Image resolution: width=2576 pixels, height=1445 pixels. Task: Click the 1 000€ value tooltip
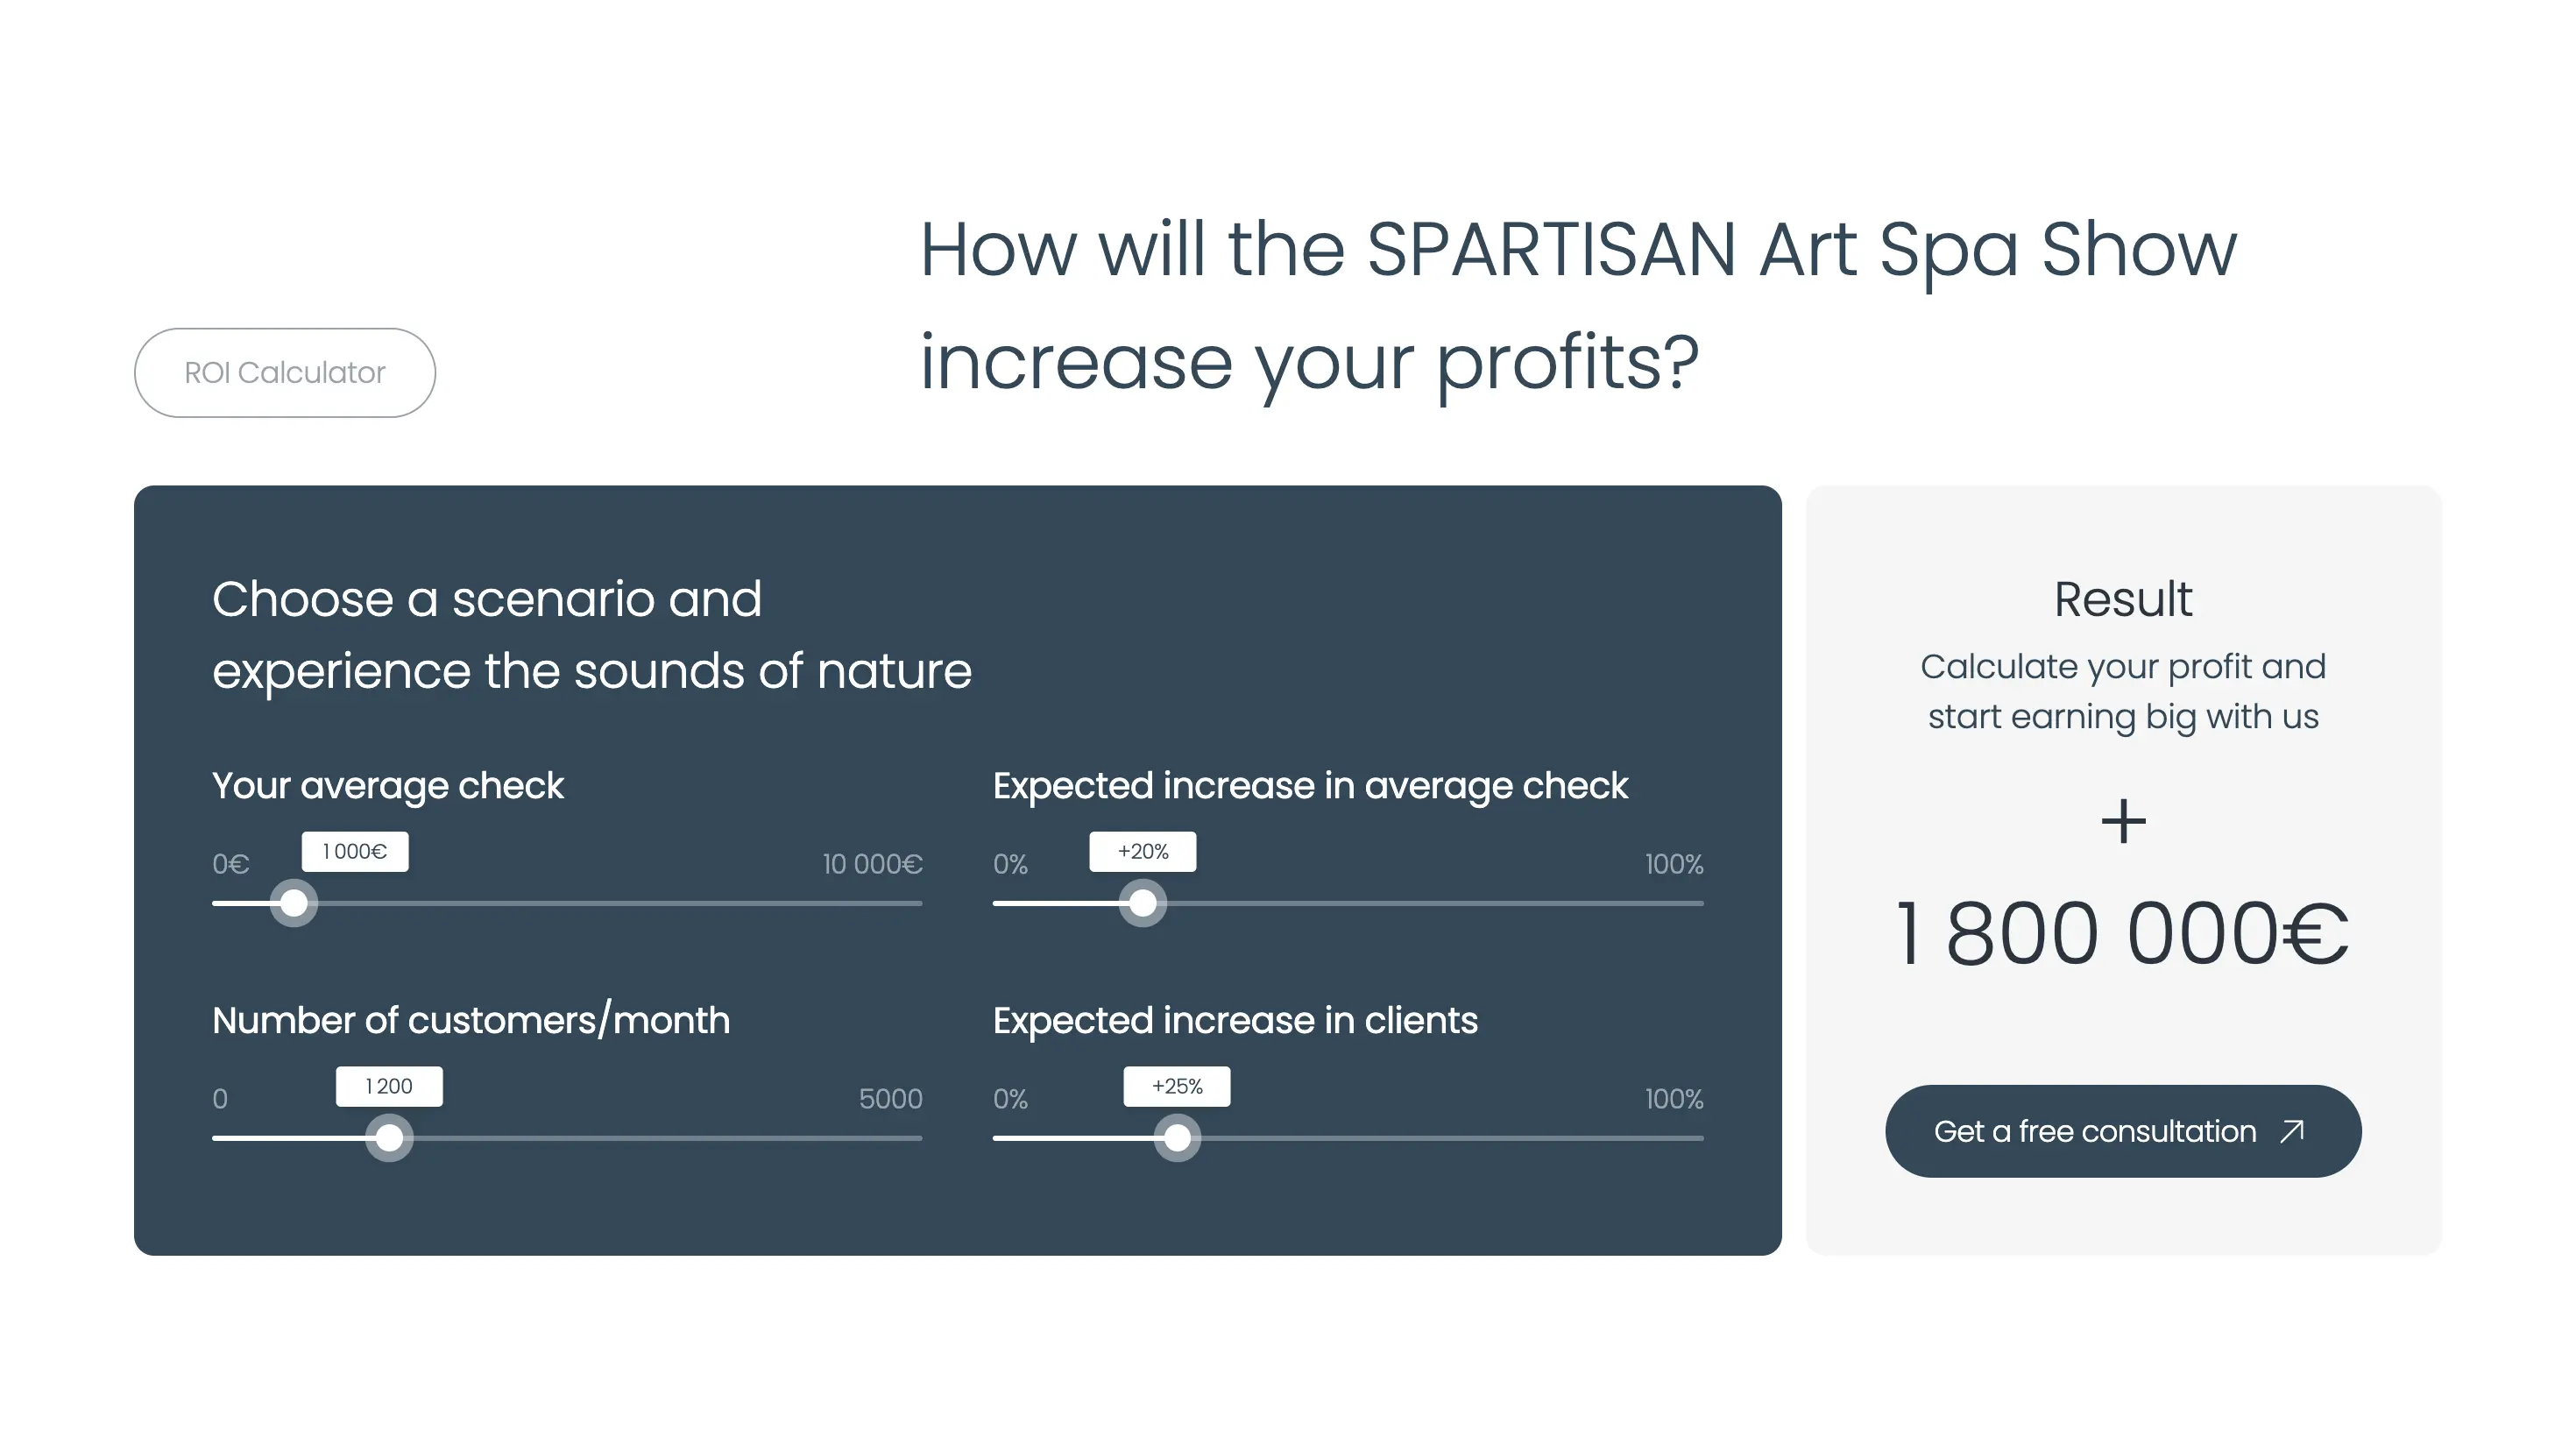pyautogui.click(x=355, y=852)
